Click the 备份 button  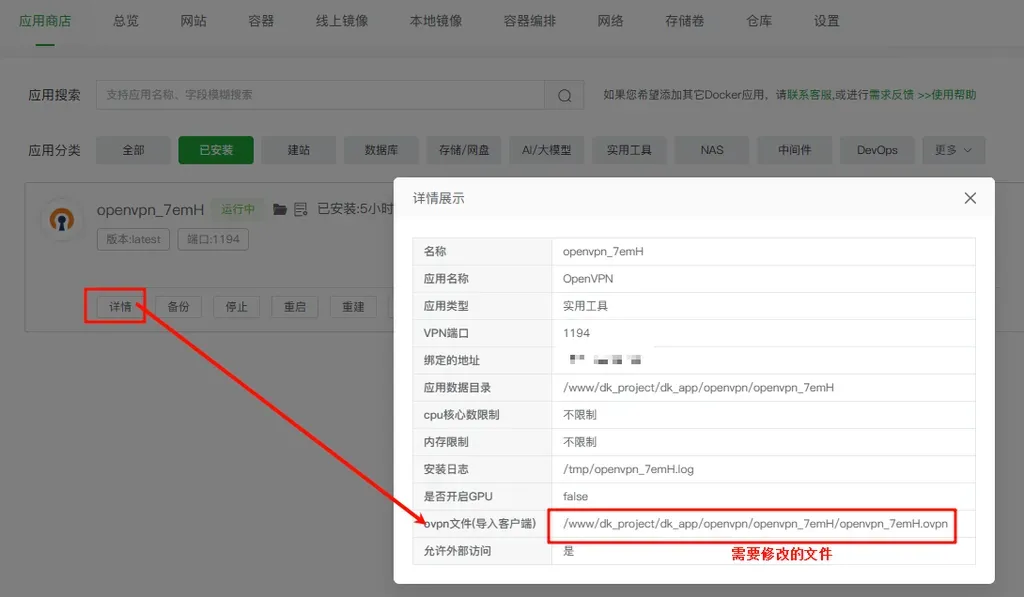[178, 307]
